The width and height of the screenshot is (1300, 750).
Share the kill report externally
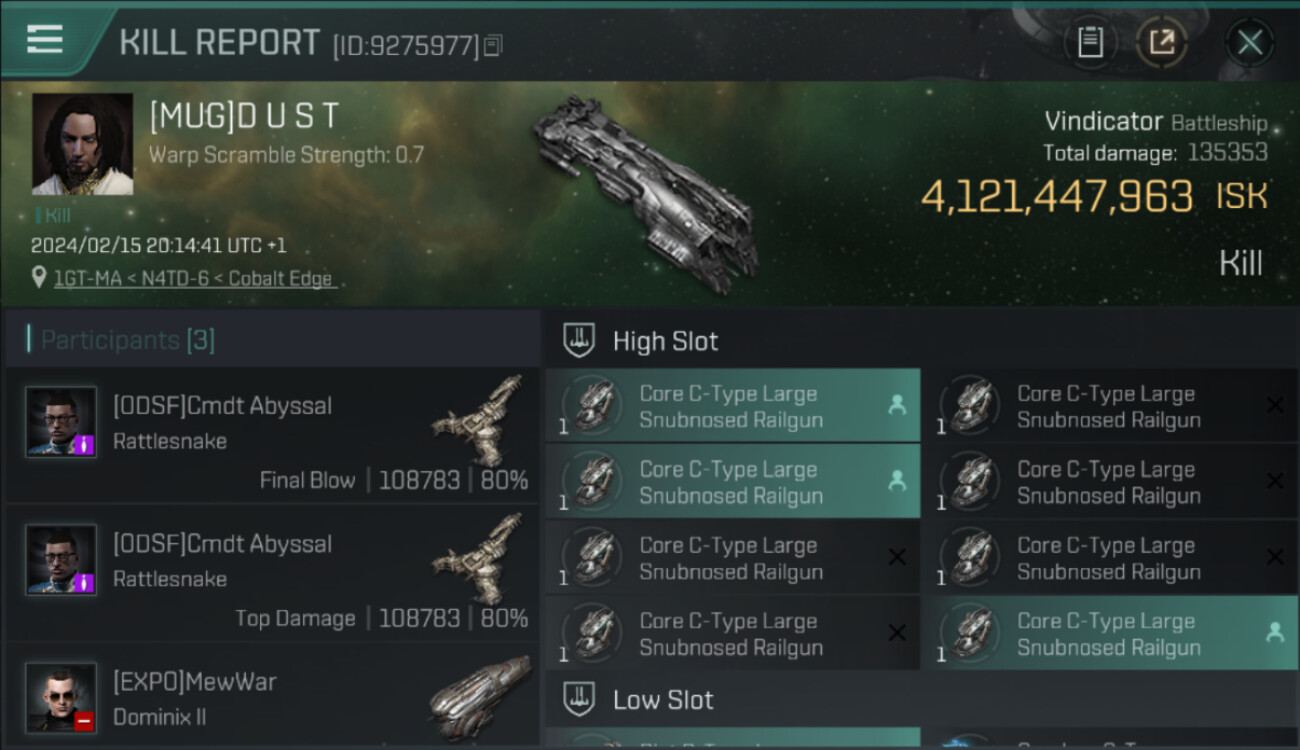[x=1162, y=42]
